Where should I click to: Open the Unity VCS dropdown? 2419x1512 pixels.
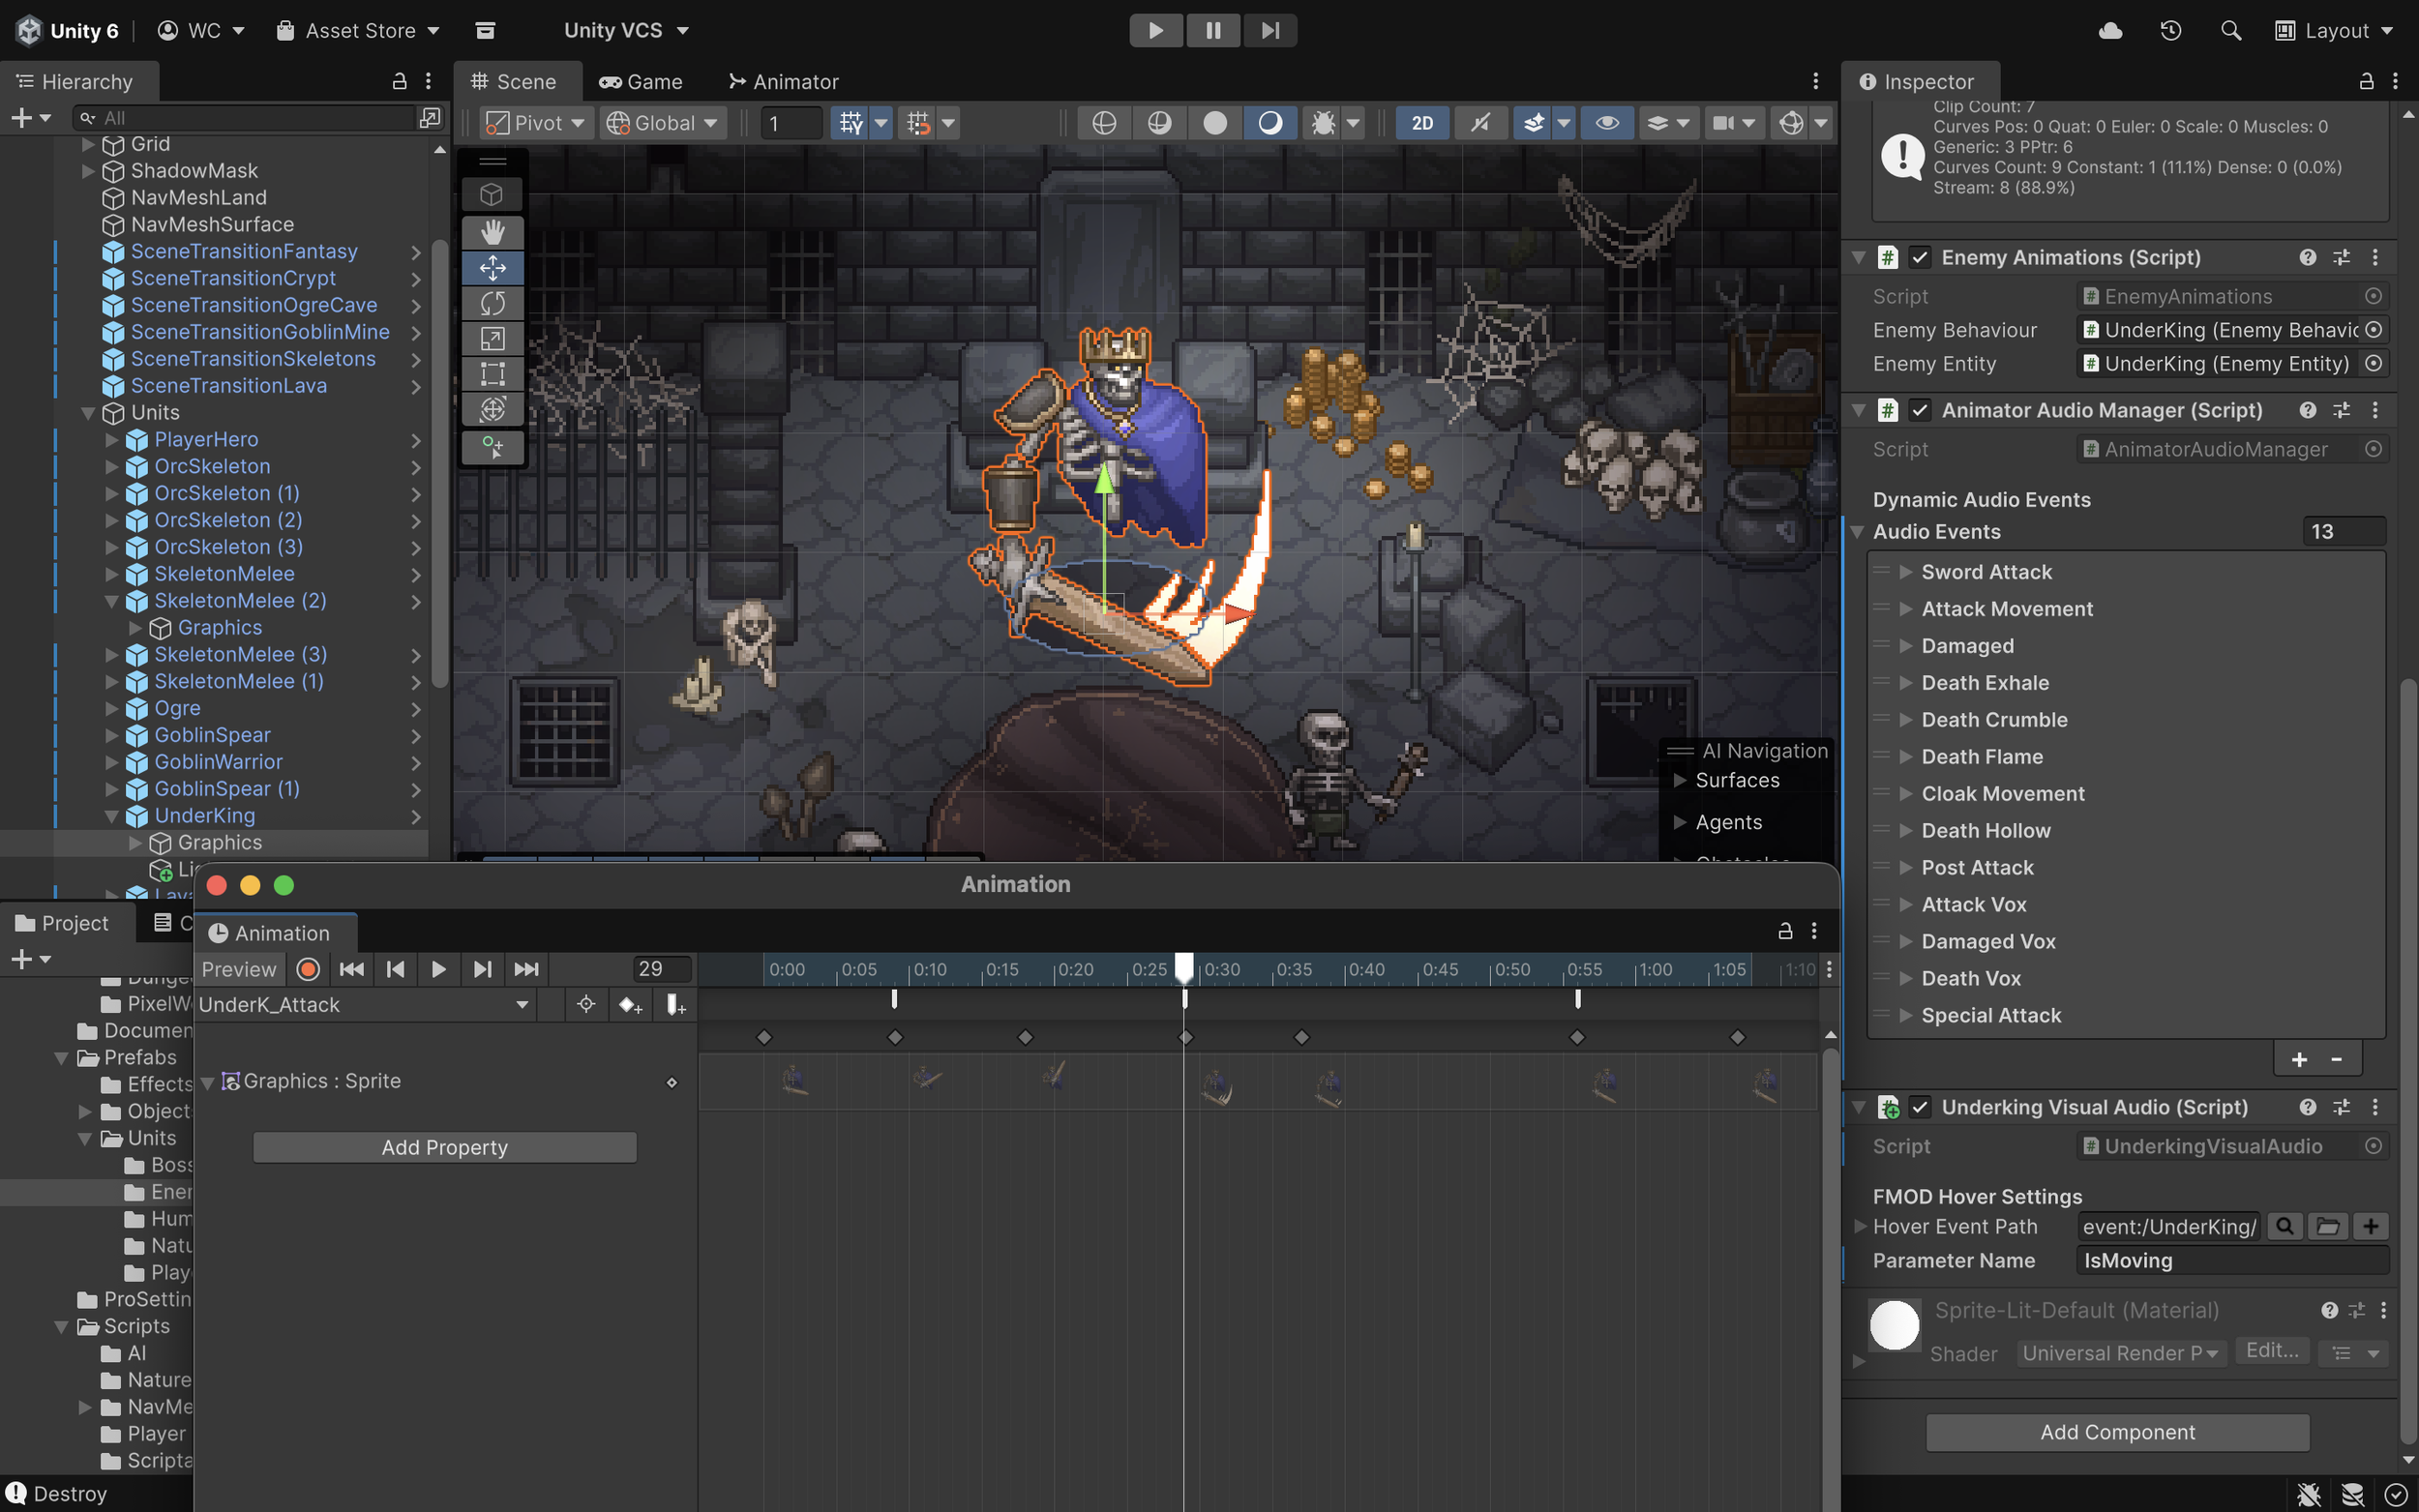click(626, 31)
